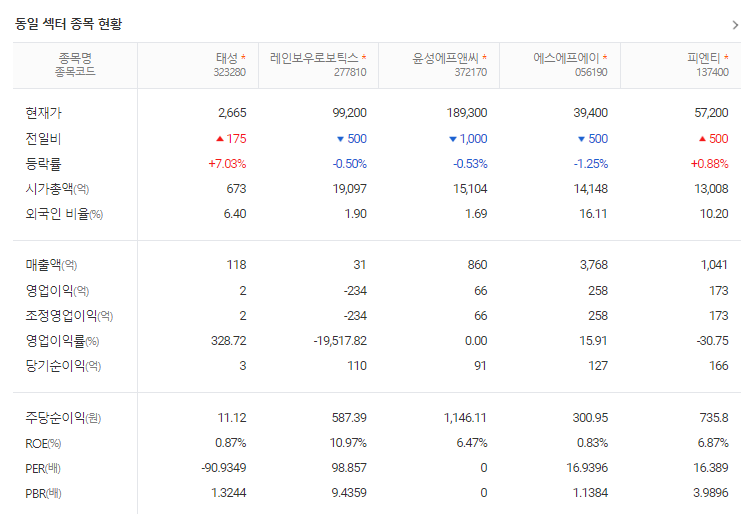Screen dimensions: 748x514
Task: Click the 전일비 row label
Action: click(43, 139)
